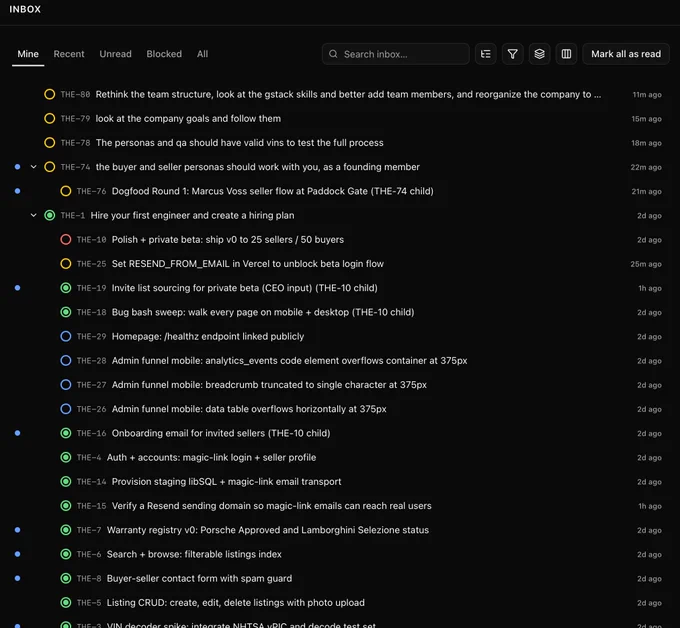This screenshot has width=680, height=628.
Task: Collapse the THE-74 issue children
Action: point(33,167)
